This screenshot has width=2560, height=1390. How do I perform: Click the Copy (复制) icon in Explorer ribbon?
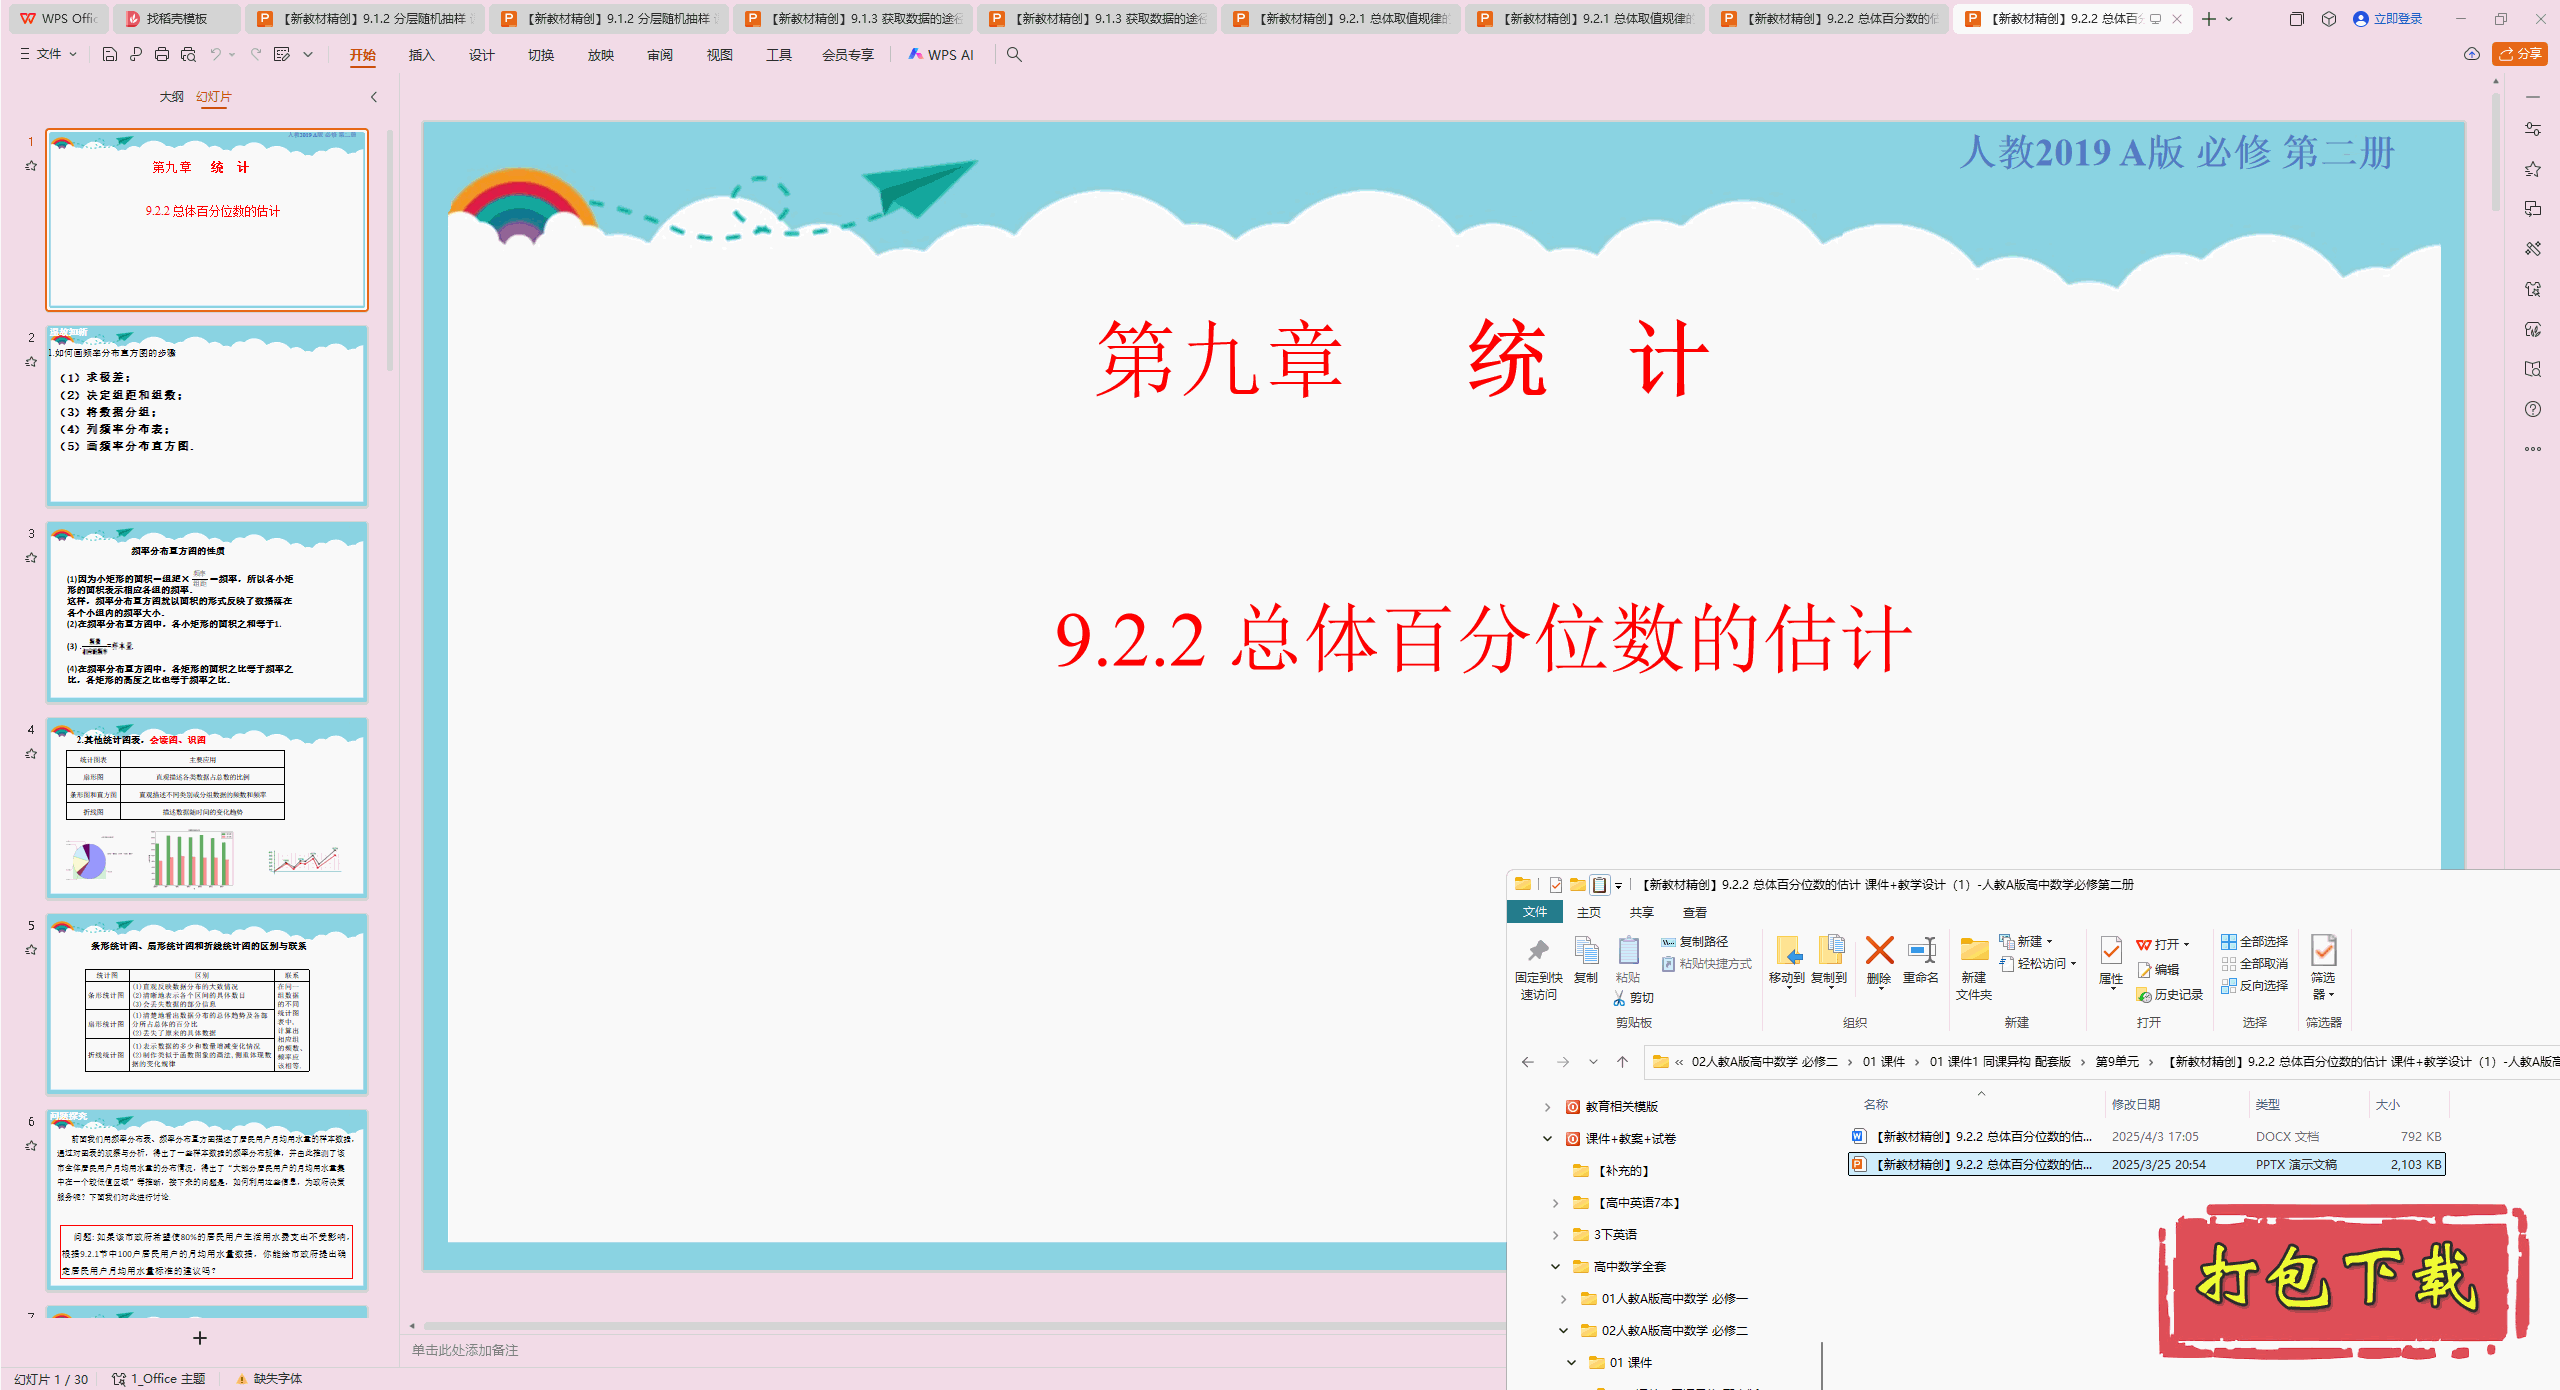pyautogui.click(x=1586, y=960)
